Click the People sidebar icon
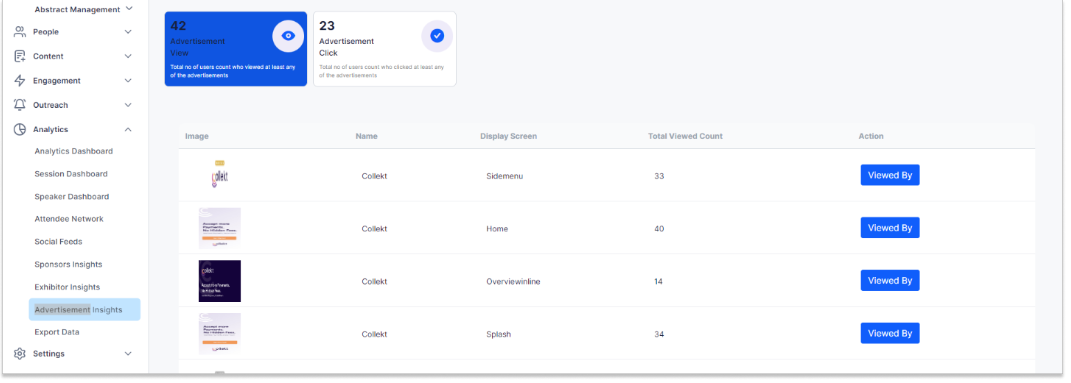The height and width of the screenshot is (383, 1071). coord(20,31)
